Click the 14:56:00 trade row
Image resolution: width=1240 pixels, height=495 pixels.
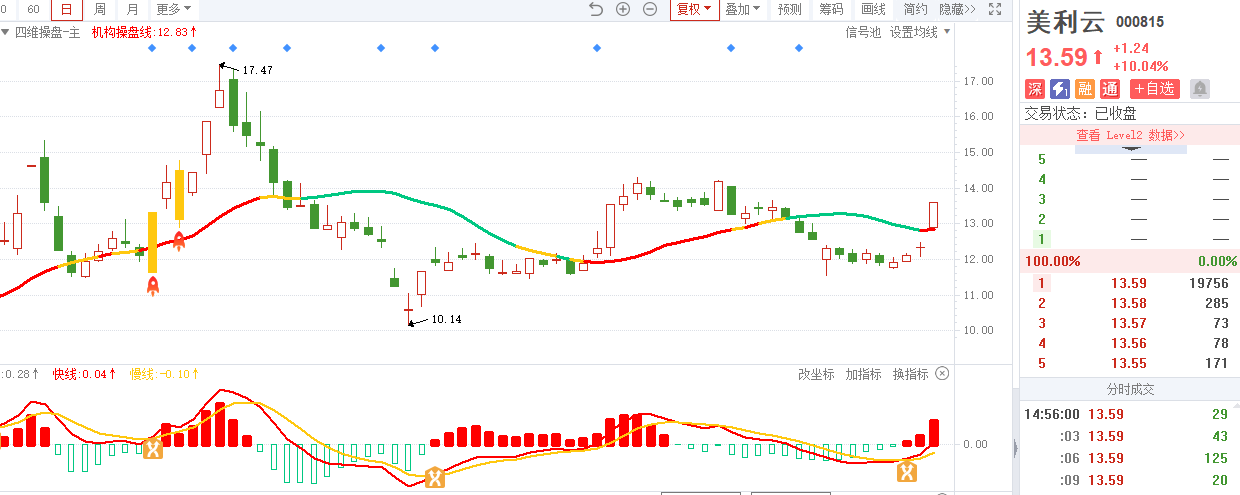[1130, 414]
